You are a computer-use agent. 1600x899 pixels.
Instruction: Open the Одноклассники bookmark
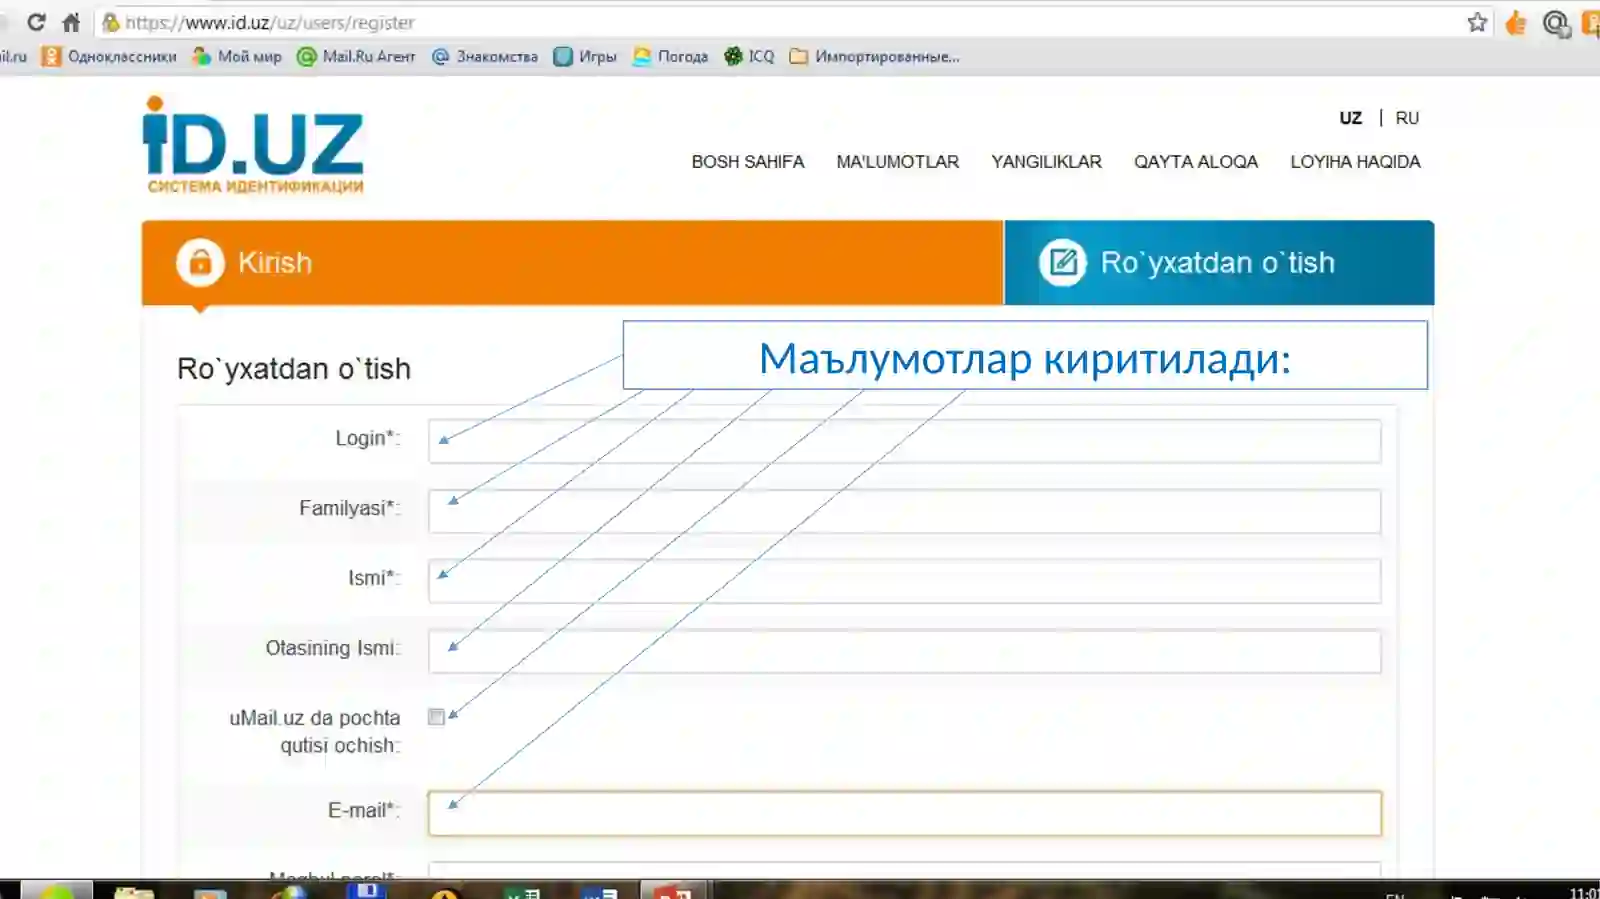click(109, 57)
